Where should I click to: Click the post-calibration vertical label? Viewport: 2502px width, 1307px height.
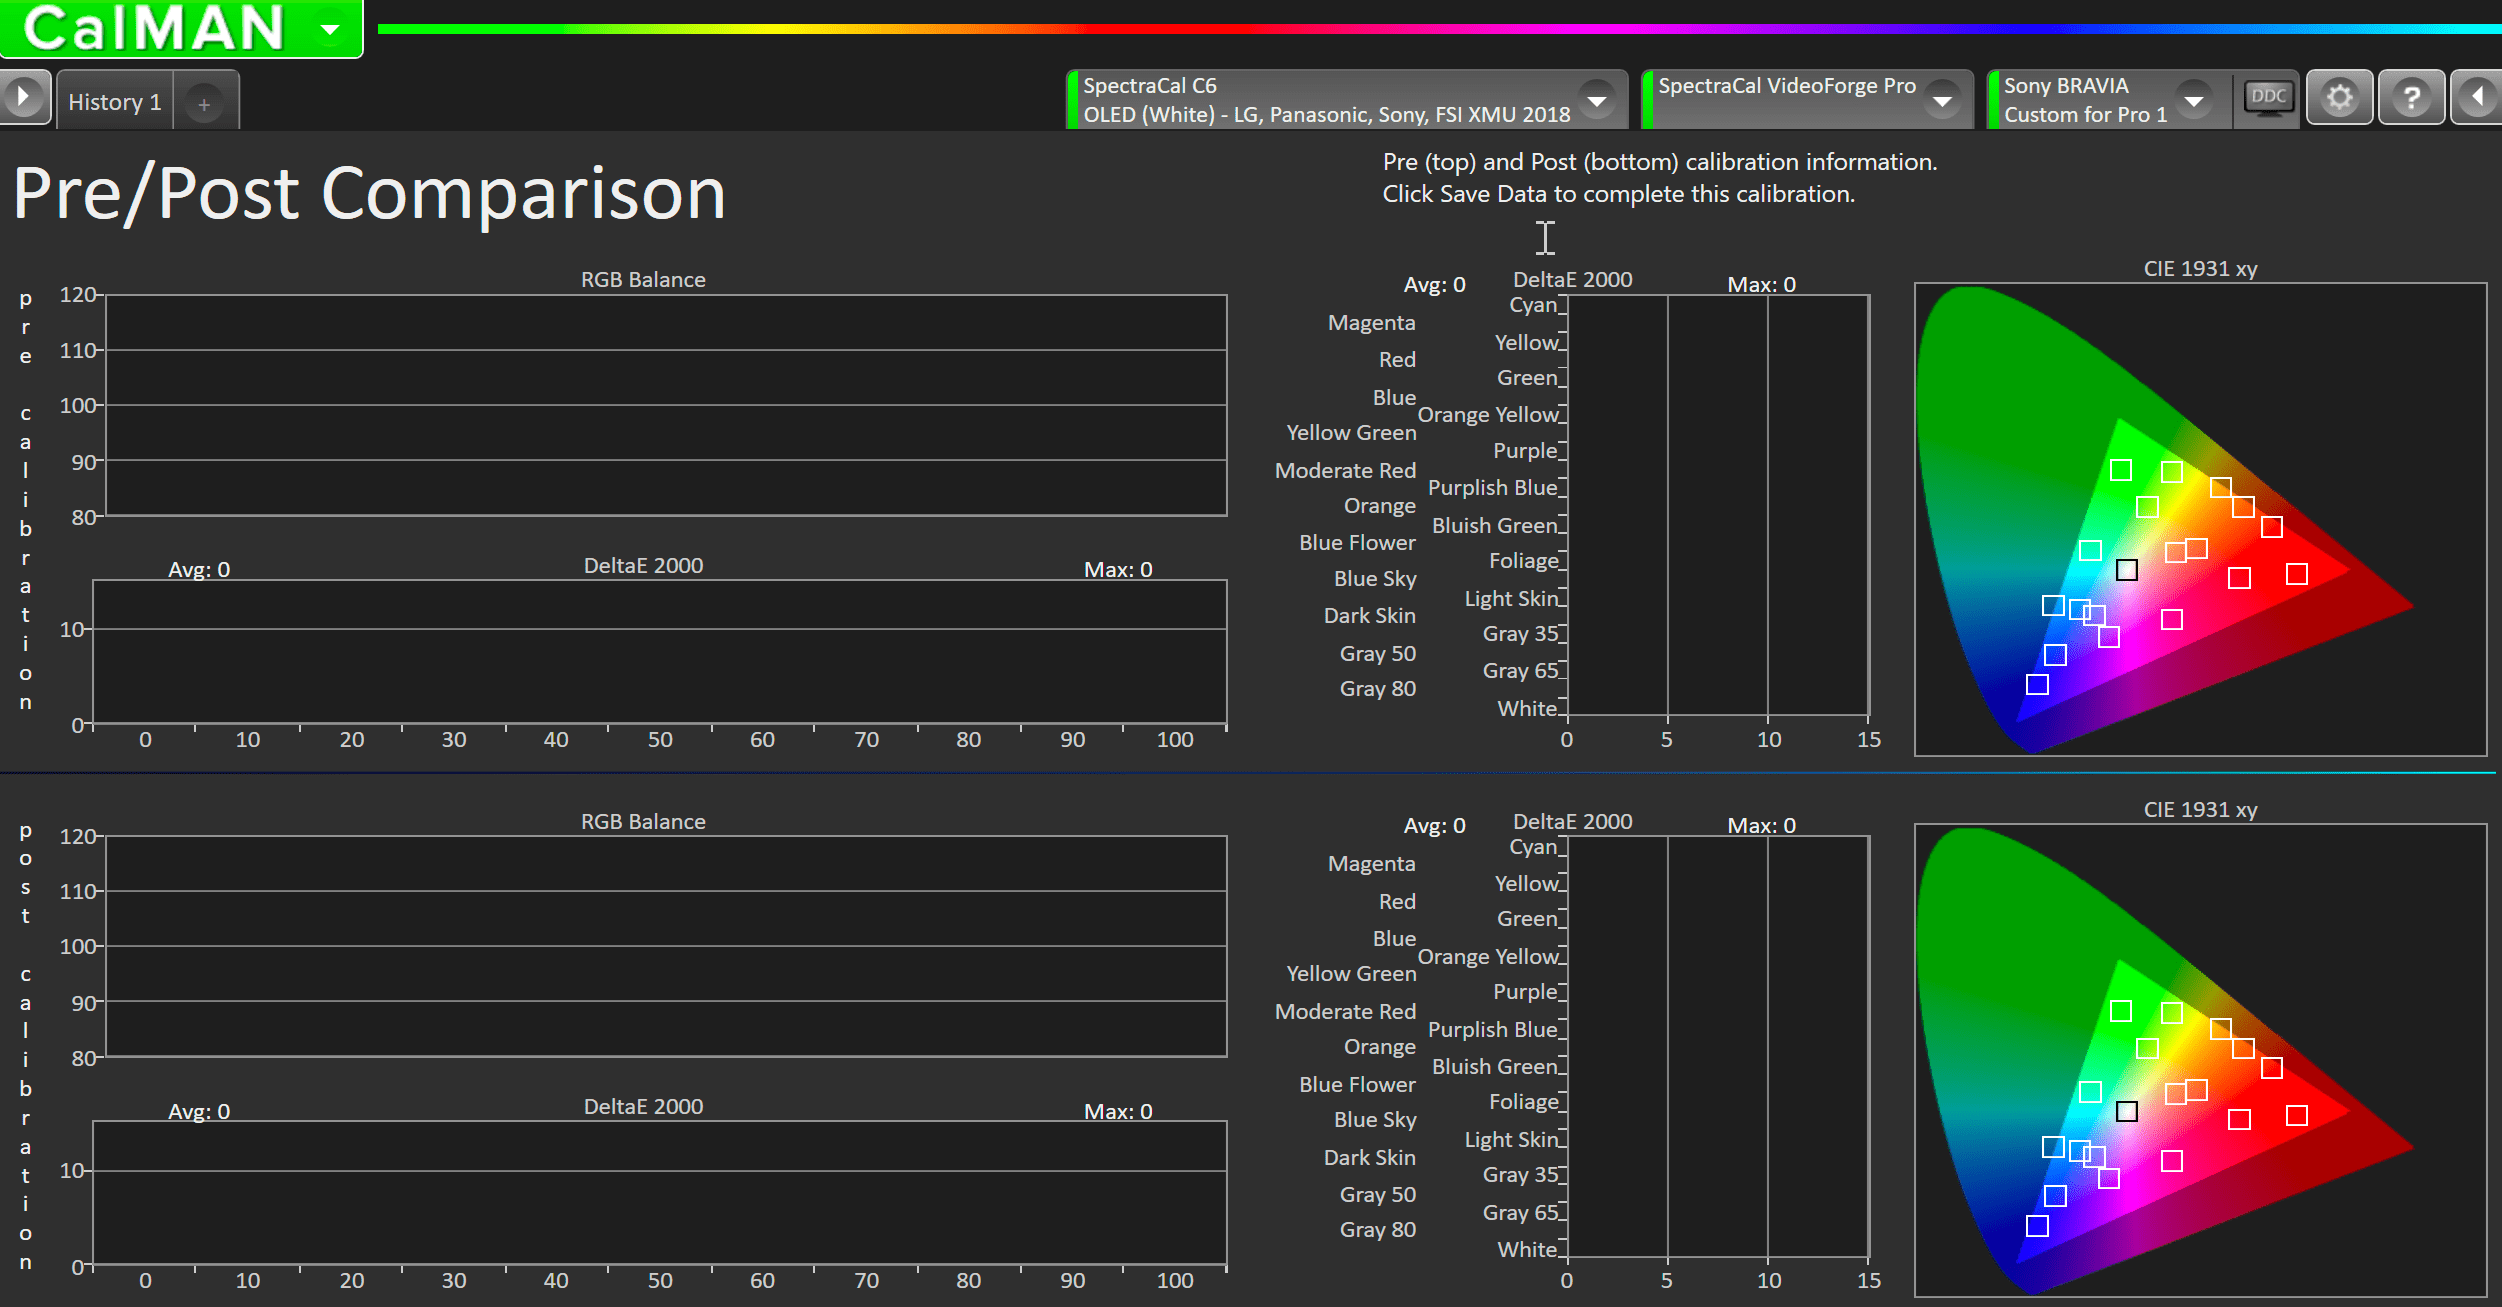pos(25,1046)
